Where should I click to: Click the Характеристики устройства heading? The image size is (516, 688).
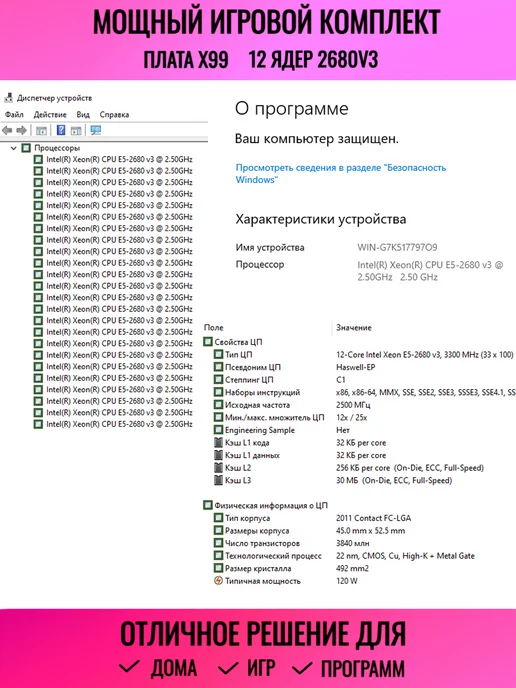[321, 219]
